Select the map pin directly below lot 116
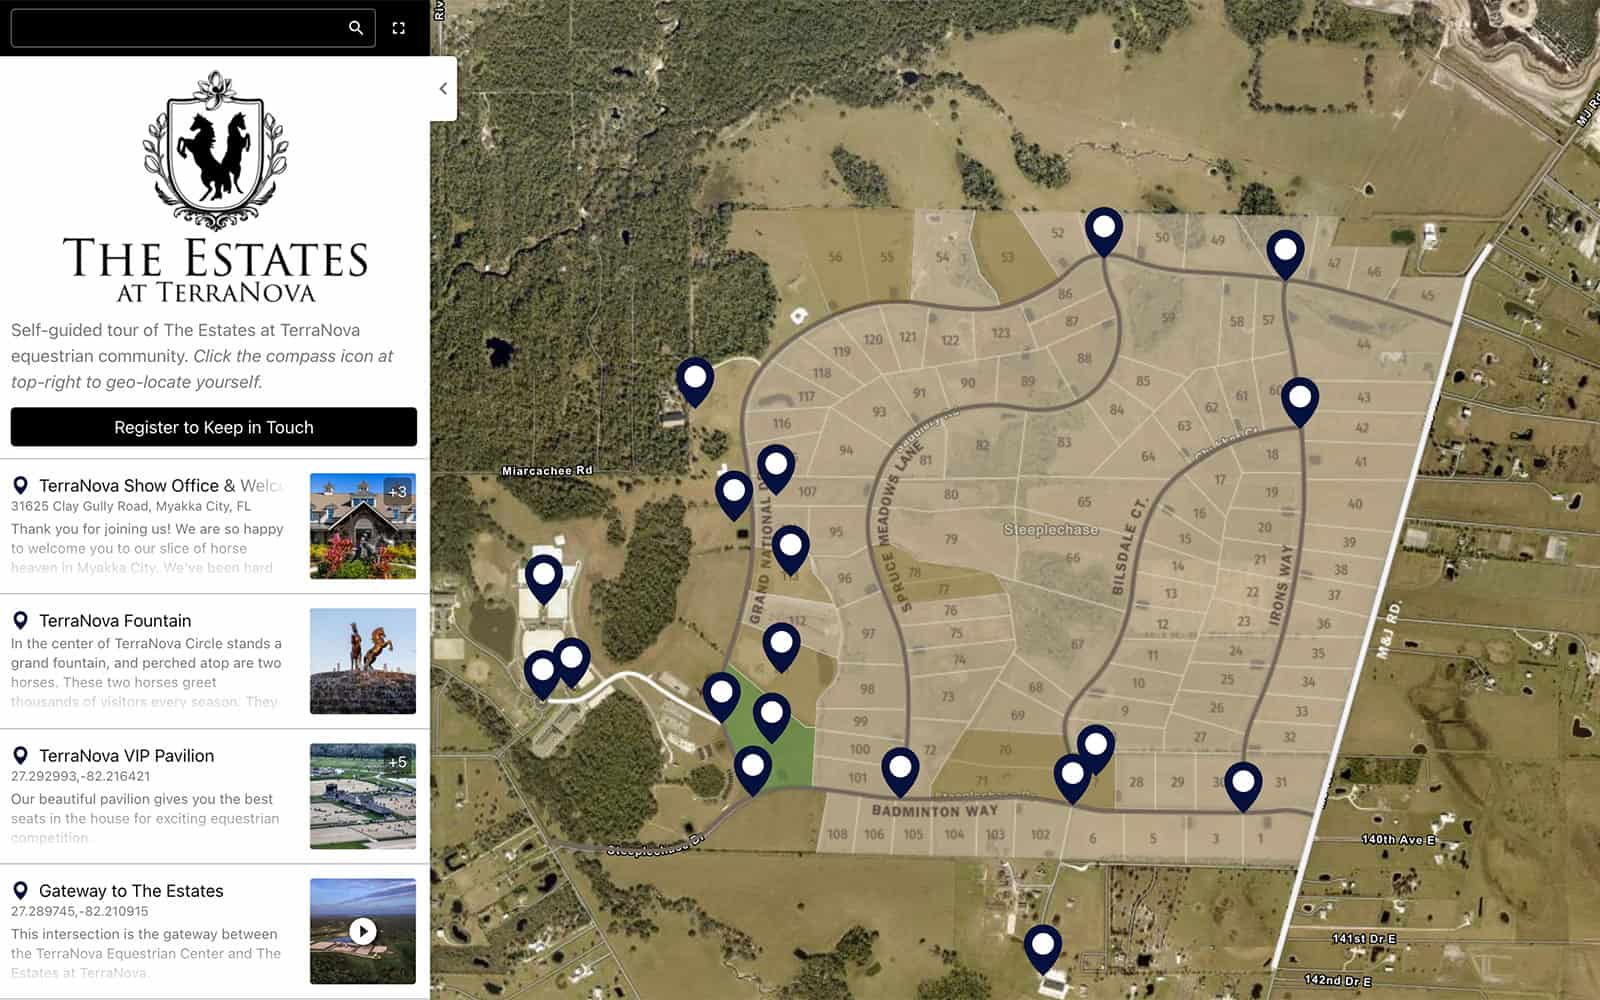 776,470
